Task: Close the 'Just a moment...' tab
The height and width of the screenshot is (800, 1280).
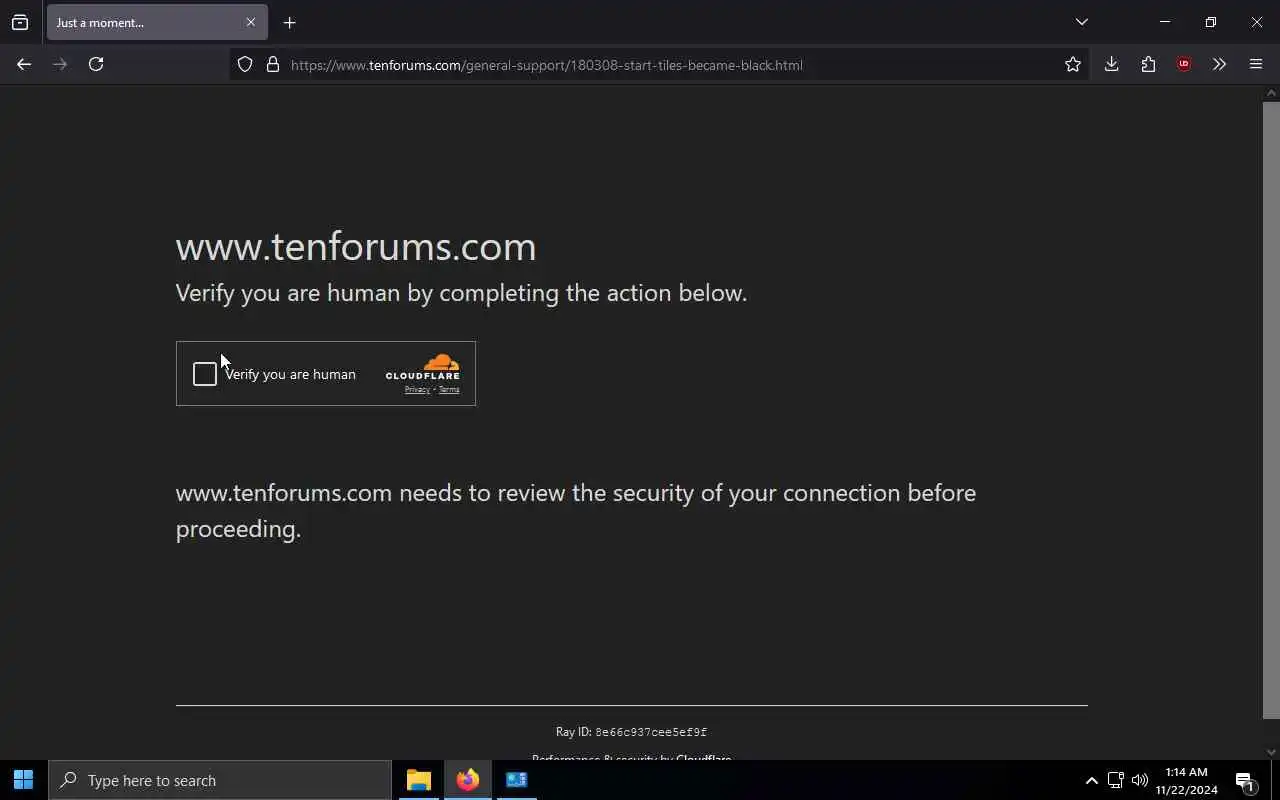Action: tap(251, 22)
